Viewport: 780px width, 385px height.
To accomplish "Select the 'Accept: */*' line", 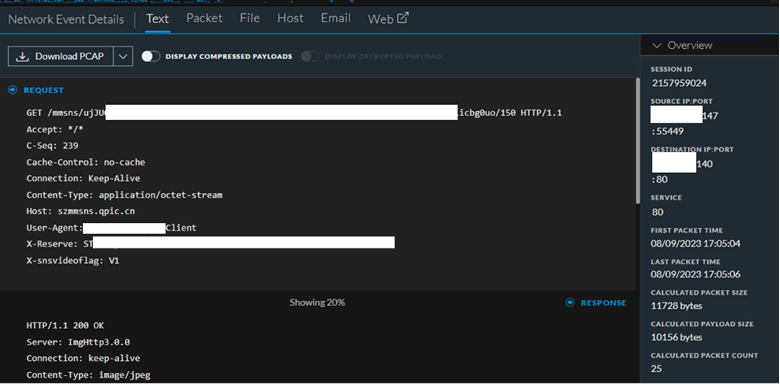I will point(55,129).
